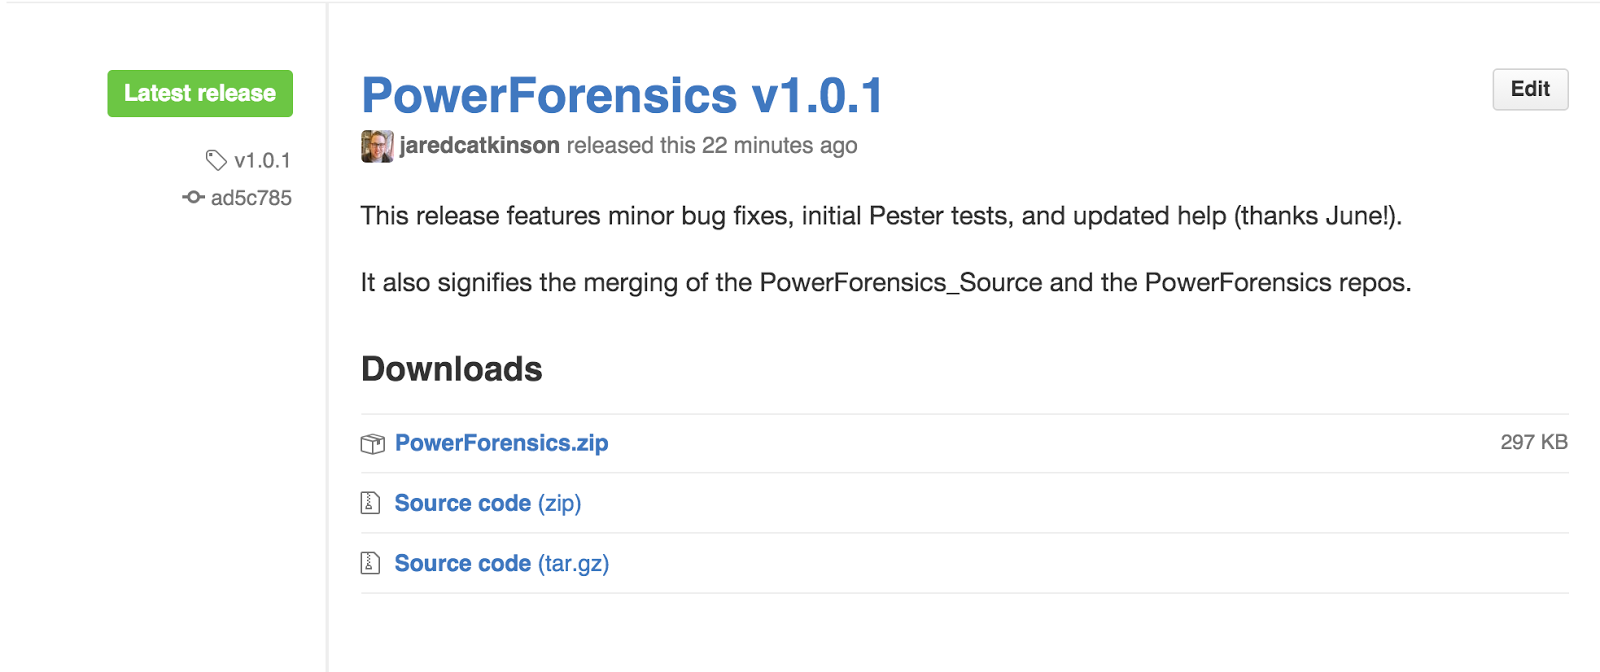This screenshot has width=1600, height=672.
Task: Click the Downloads heading
Action: click(451, 369)
